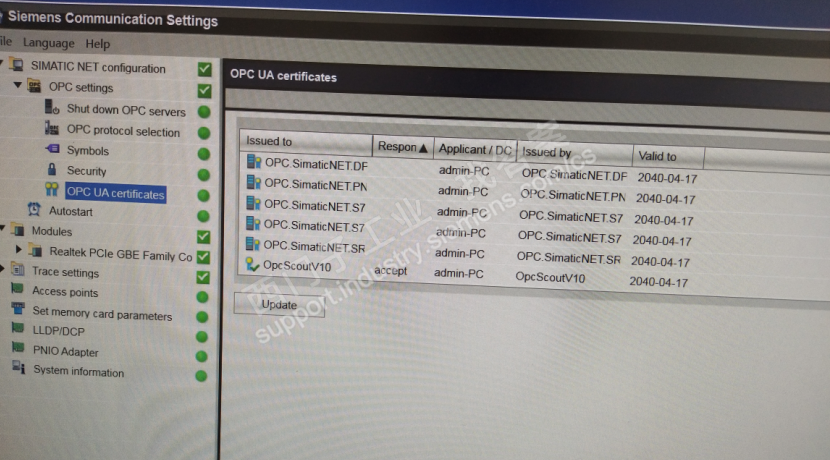Open the Help menu

[x=98, y=44]
